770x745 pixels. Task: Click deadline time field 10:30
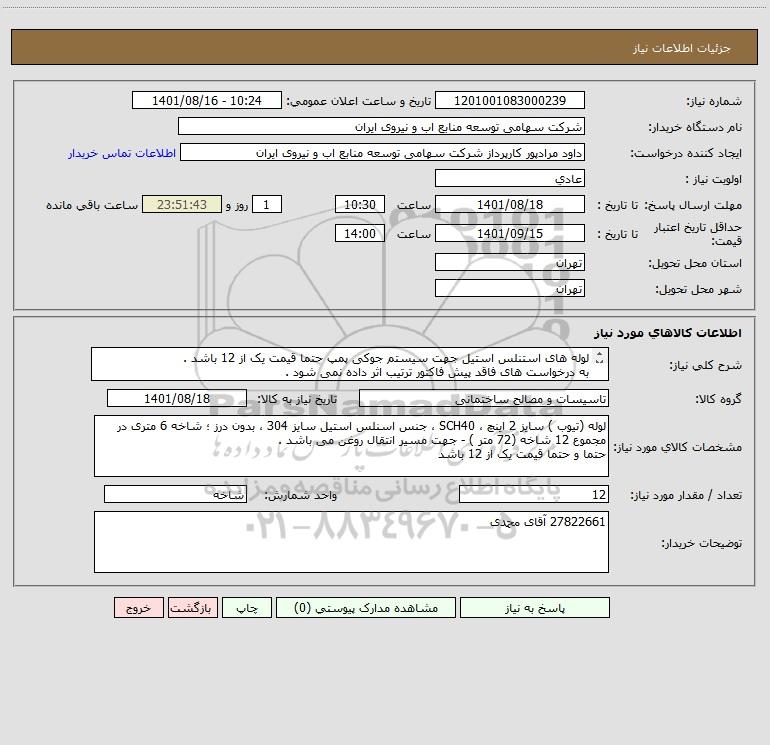pyautogui.click(x=359, y=204)
